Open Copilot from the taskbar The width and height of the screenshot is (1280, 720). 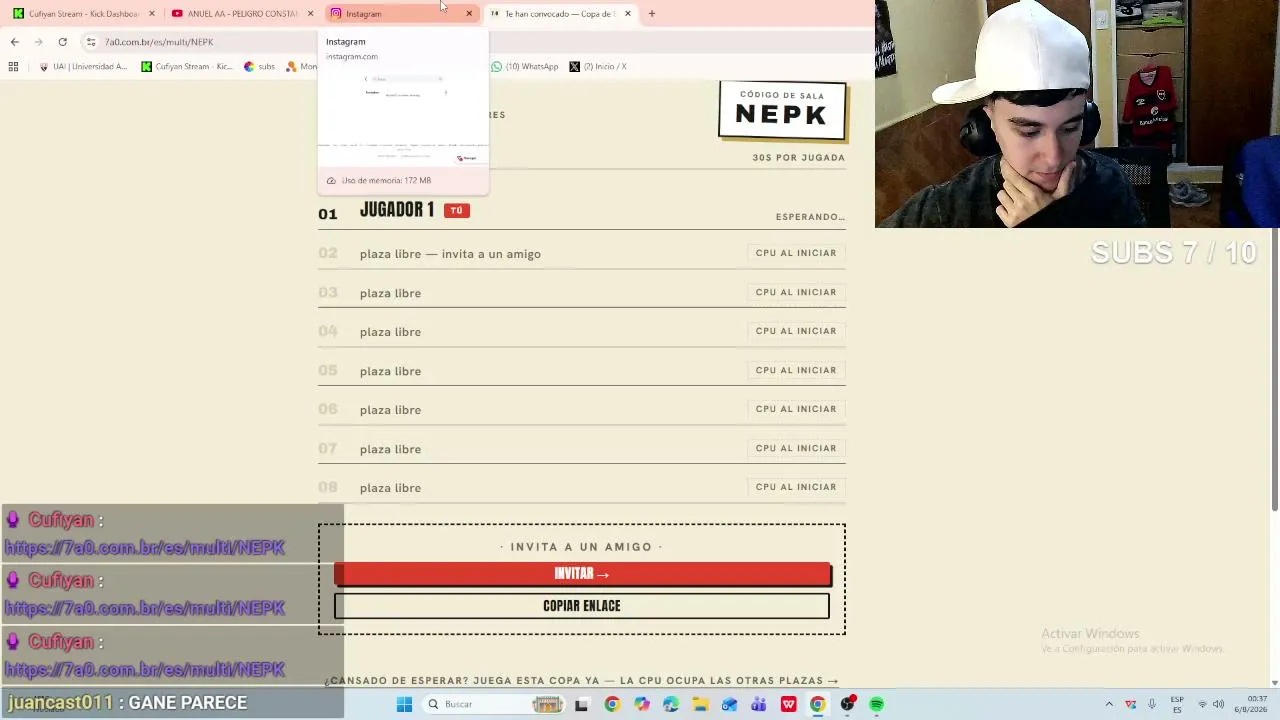click(x=641, y=704)
